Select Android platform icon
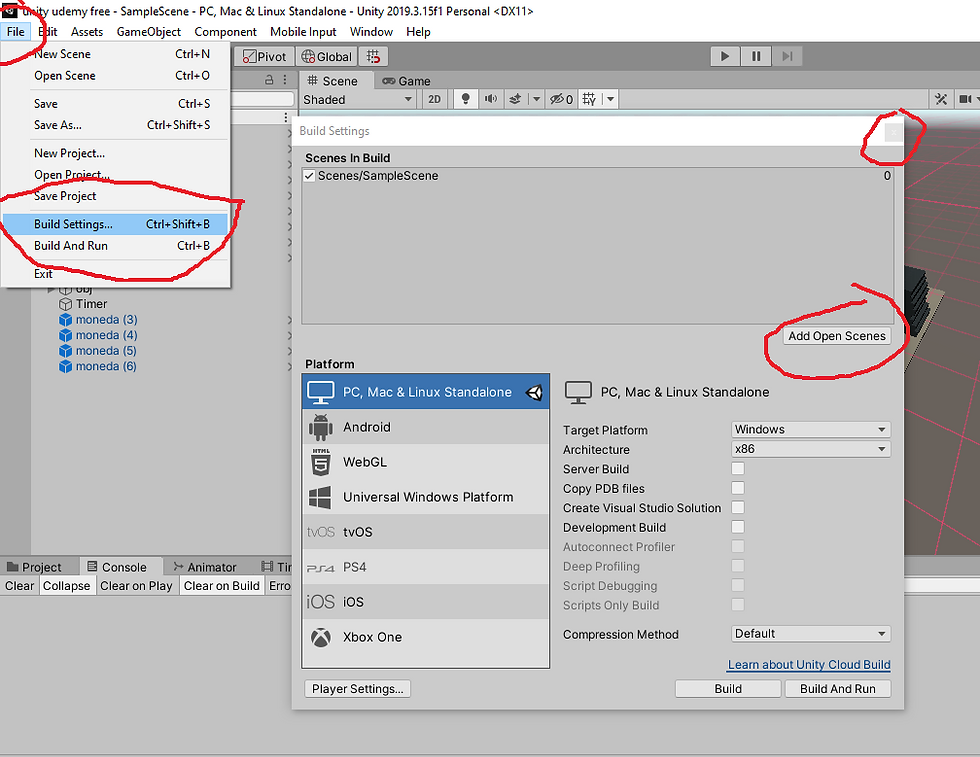 click(x=321, y=428)
